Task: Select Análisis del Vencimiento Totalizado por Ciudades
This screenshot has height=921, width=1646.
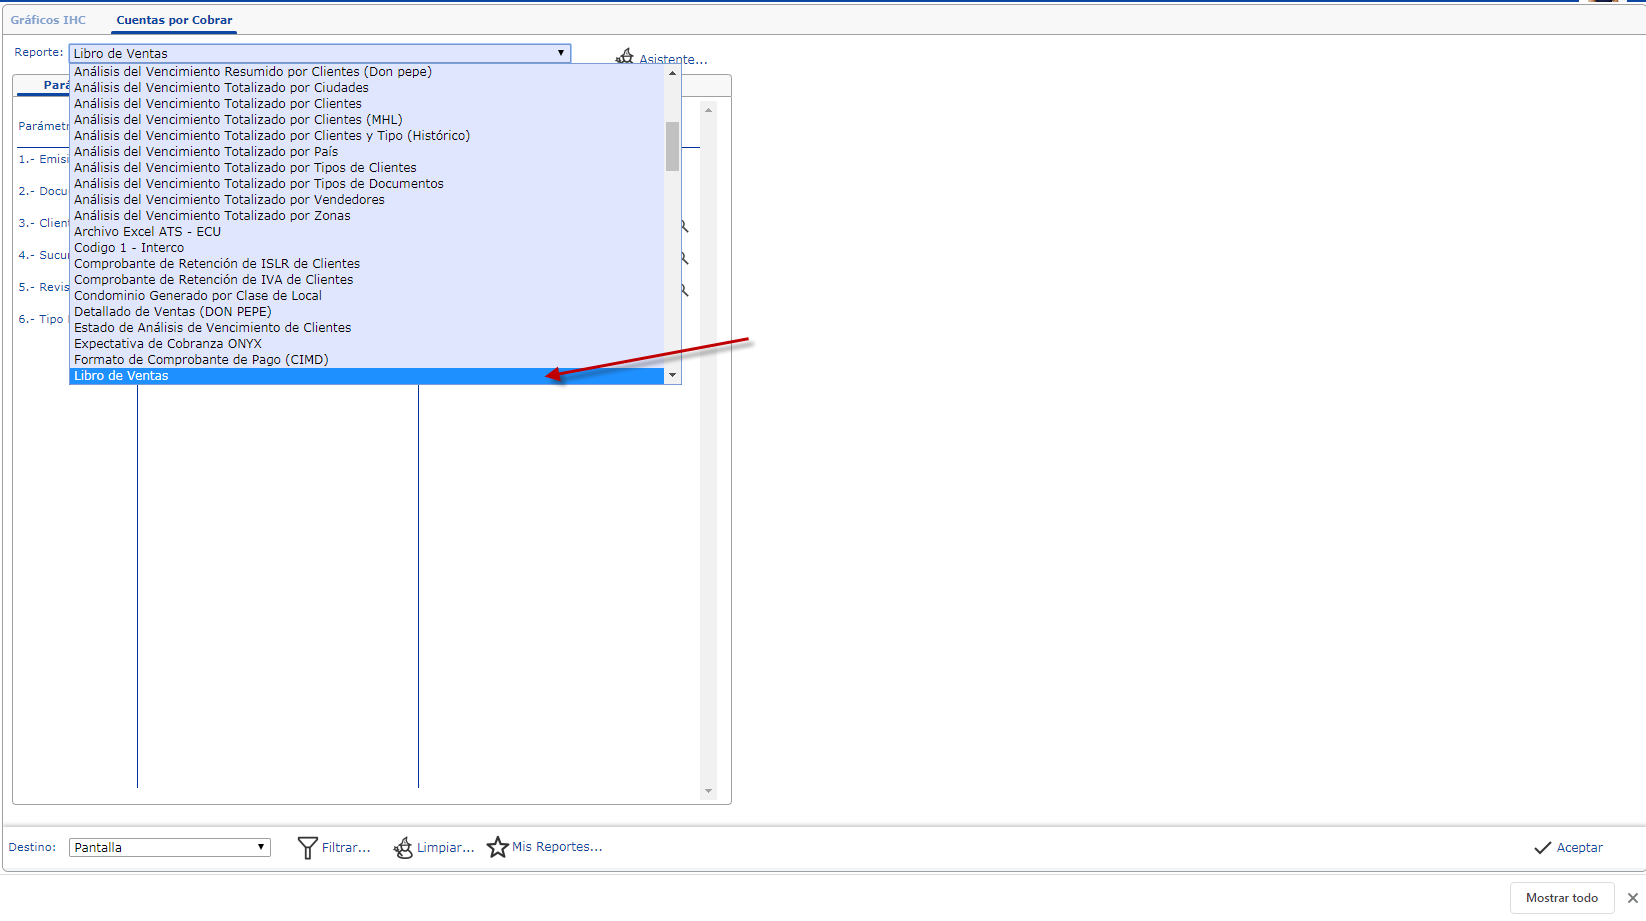Action: (x=366, y=88)
